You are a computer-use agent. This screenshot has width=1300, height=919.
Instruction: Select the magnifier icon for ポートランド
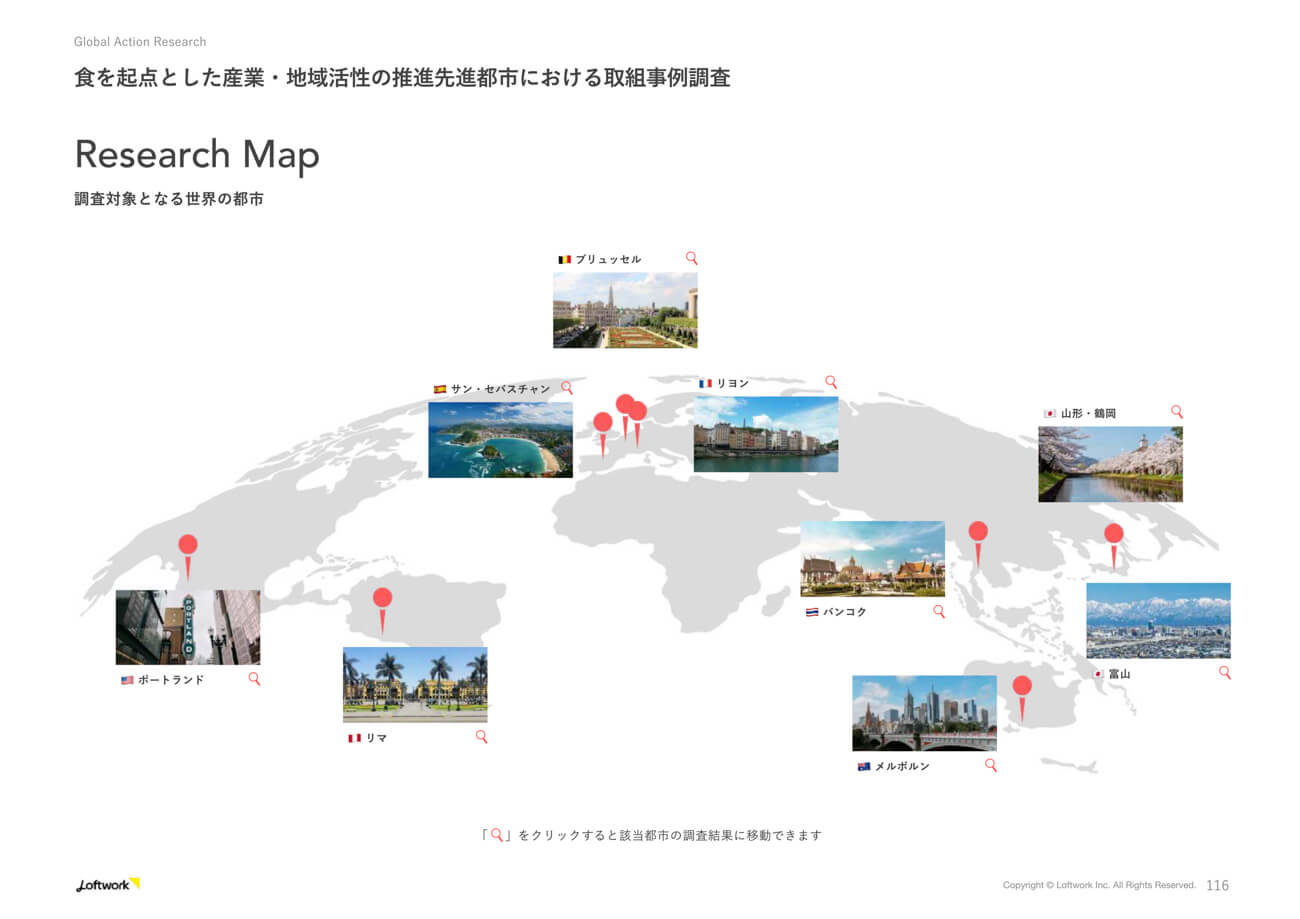pyautogui.click(x=255, y=679)
